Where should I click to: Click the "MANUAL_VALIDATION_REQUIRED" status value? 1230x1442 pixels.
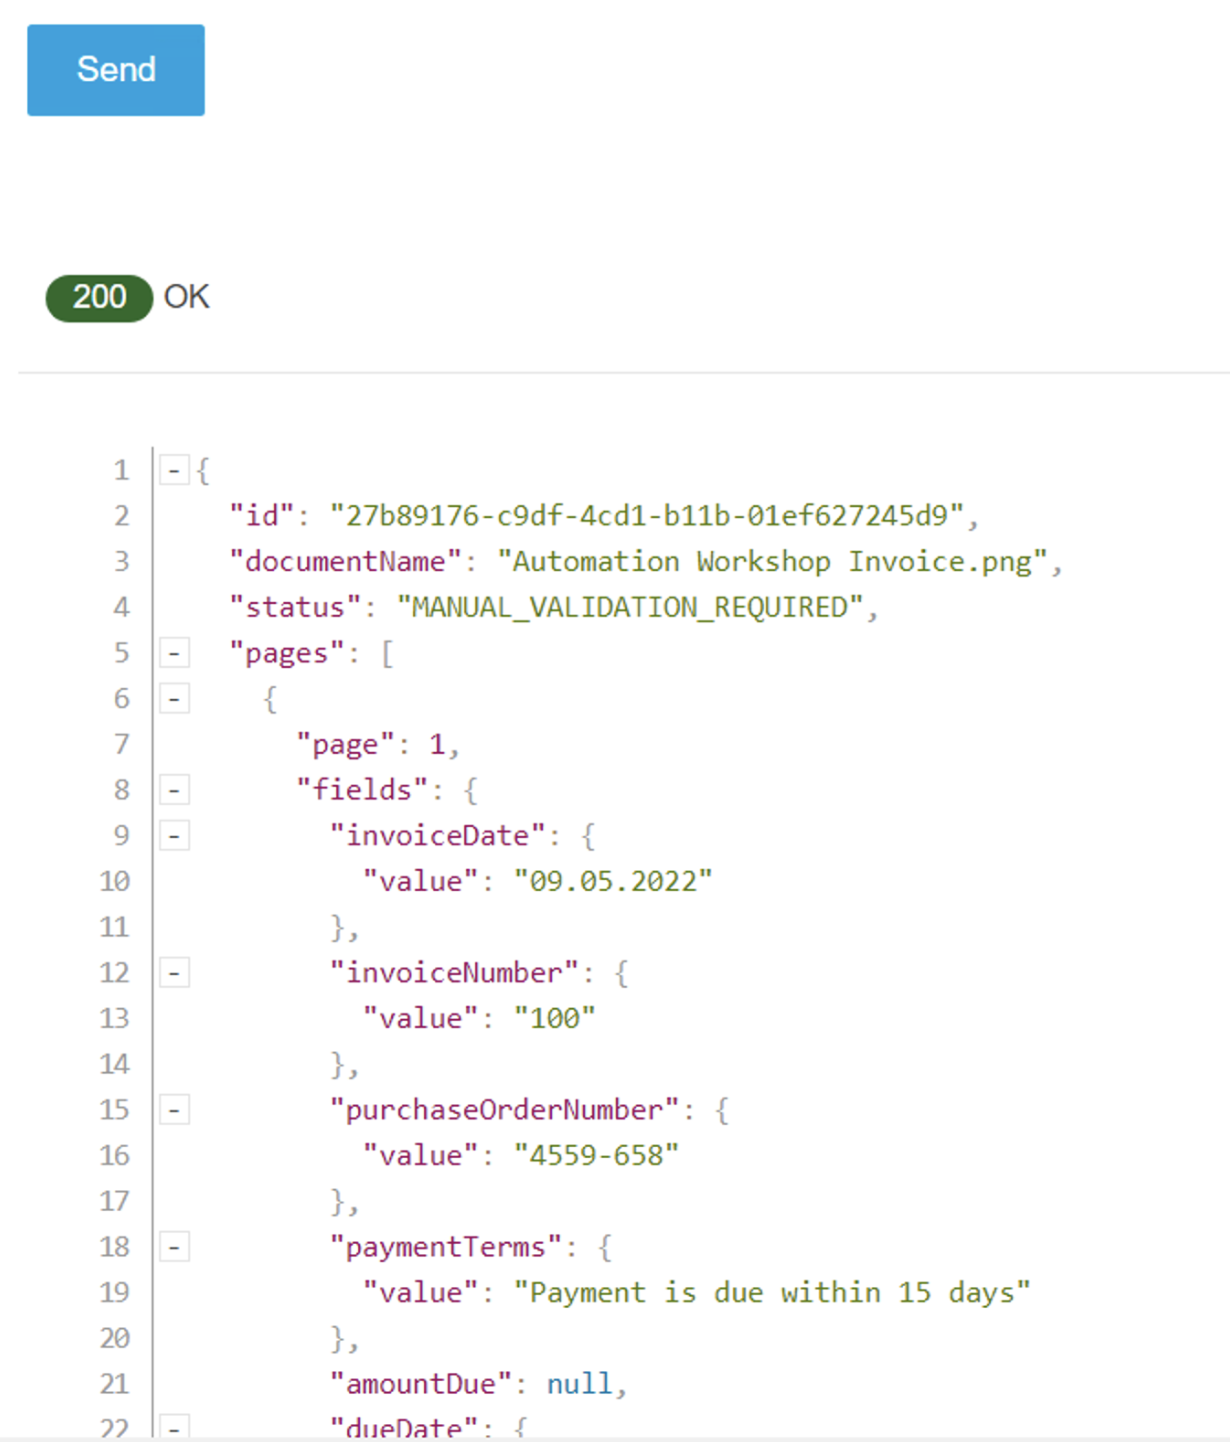630,607
